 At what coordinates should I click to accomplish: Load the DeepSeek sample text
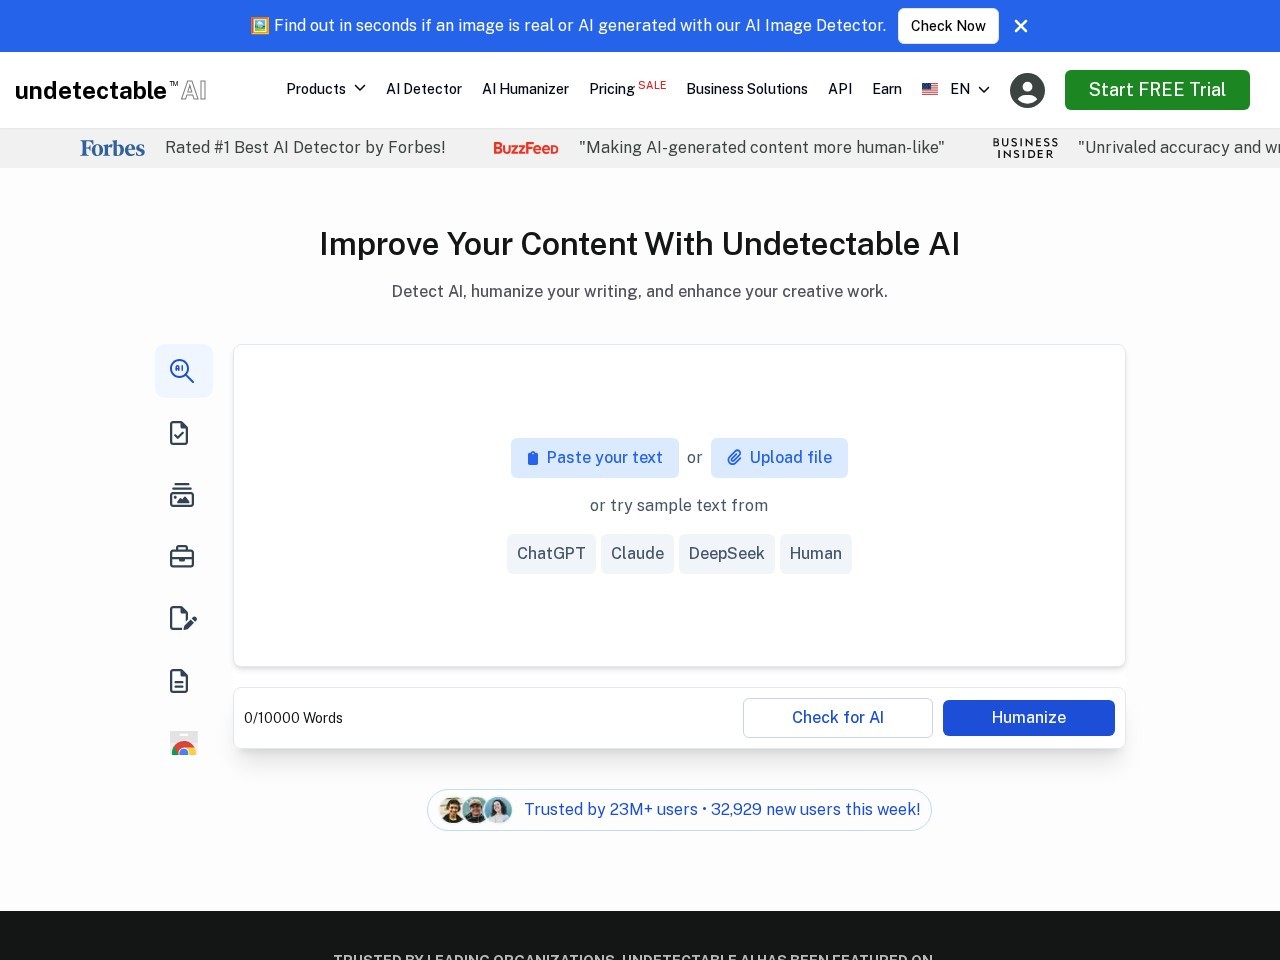pyautogui.click(x=726, y=554)
